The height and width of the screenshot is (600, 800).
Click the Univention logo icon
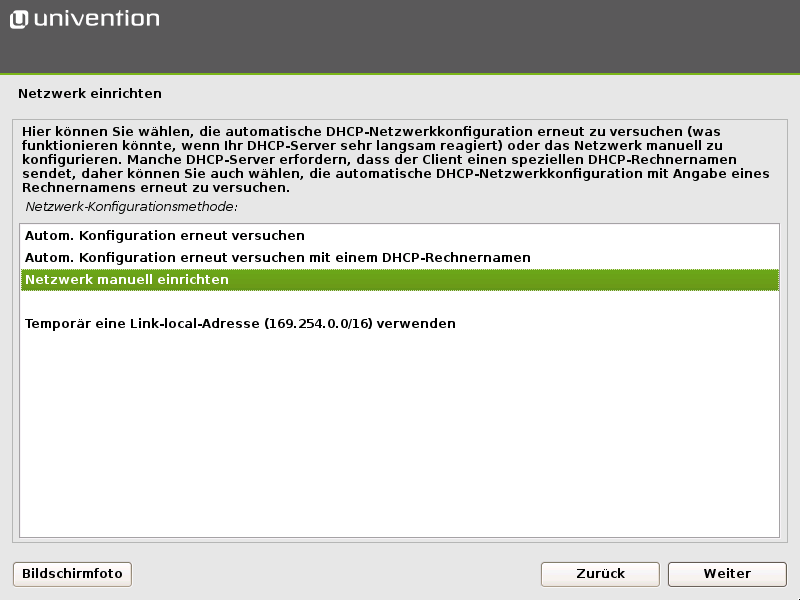click(19, 19)
